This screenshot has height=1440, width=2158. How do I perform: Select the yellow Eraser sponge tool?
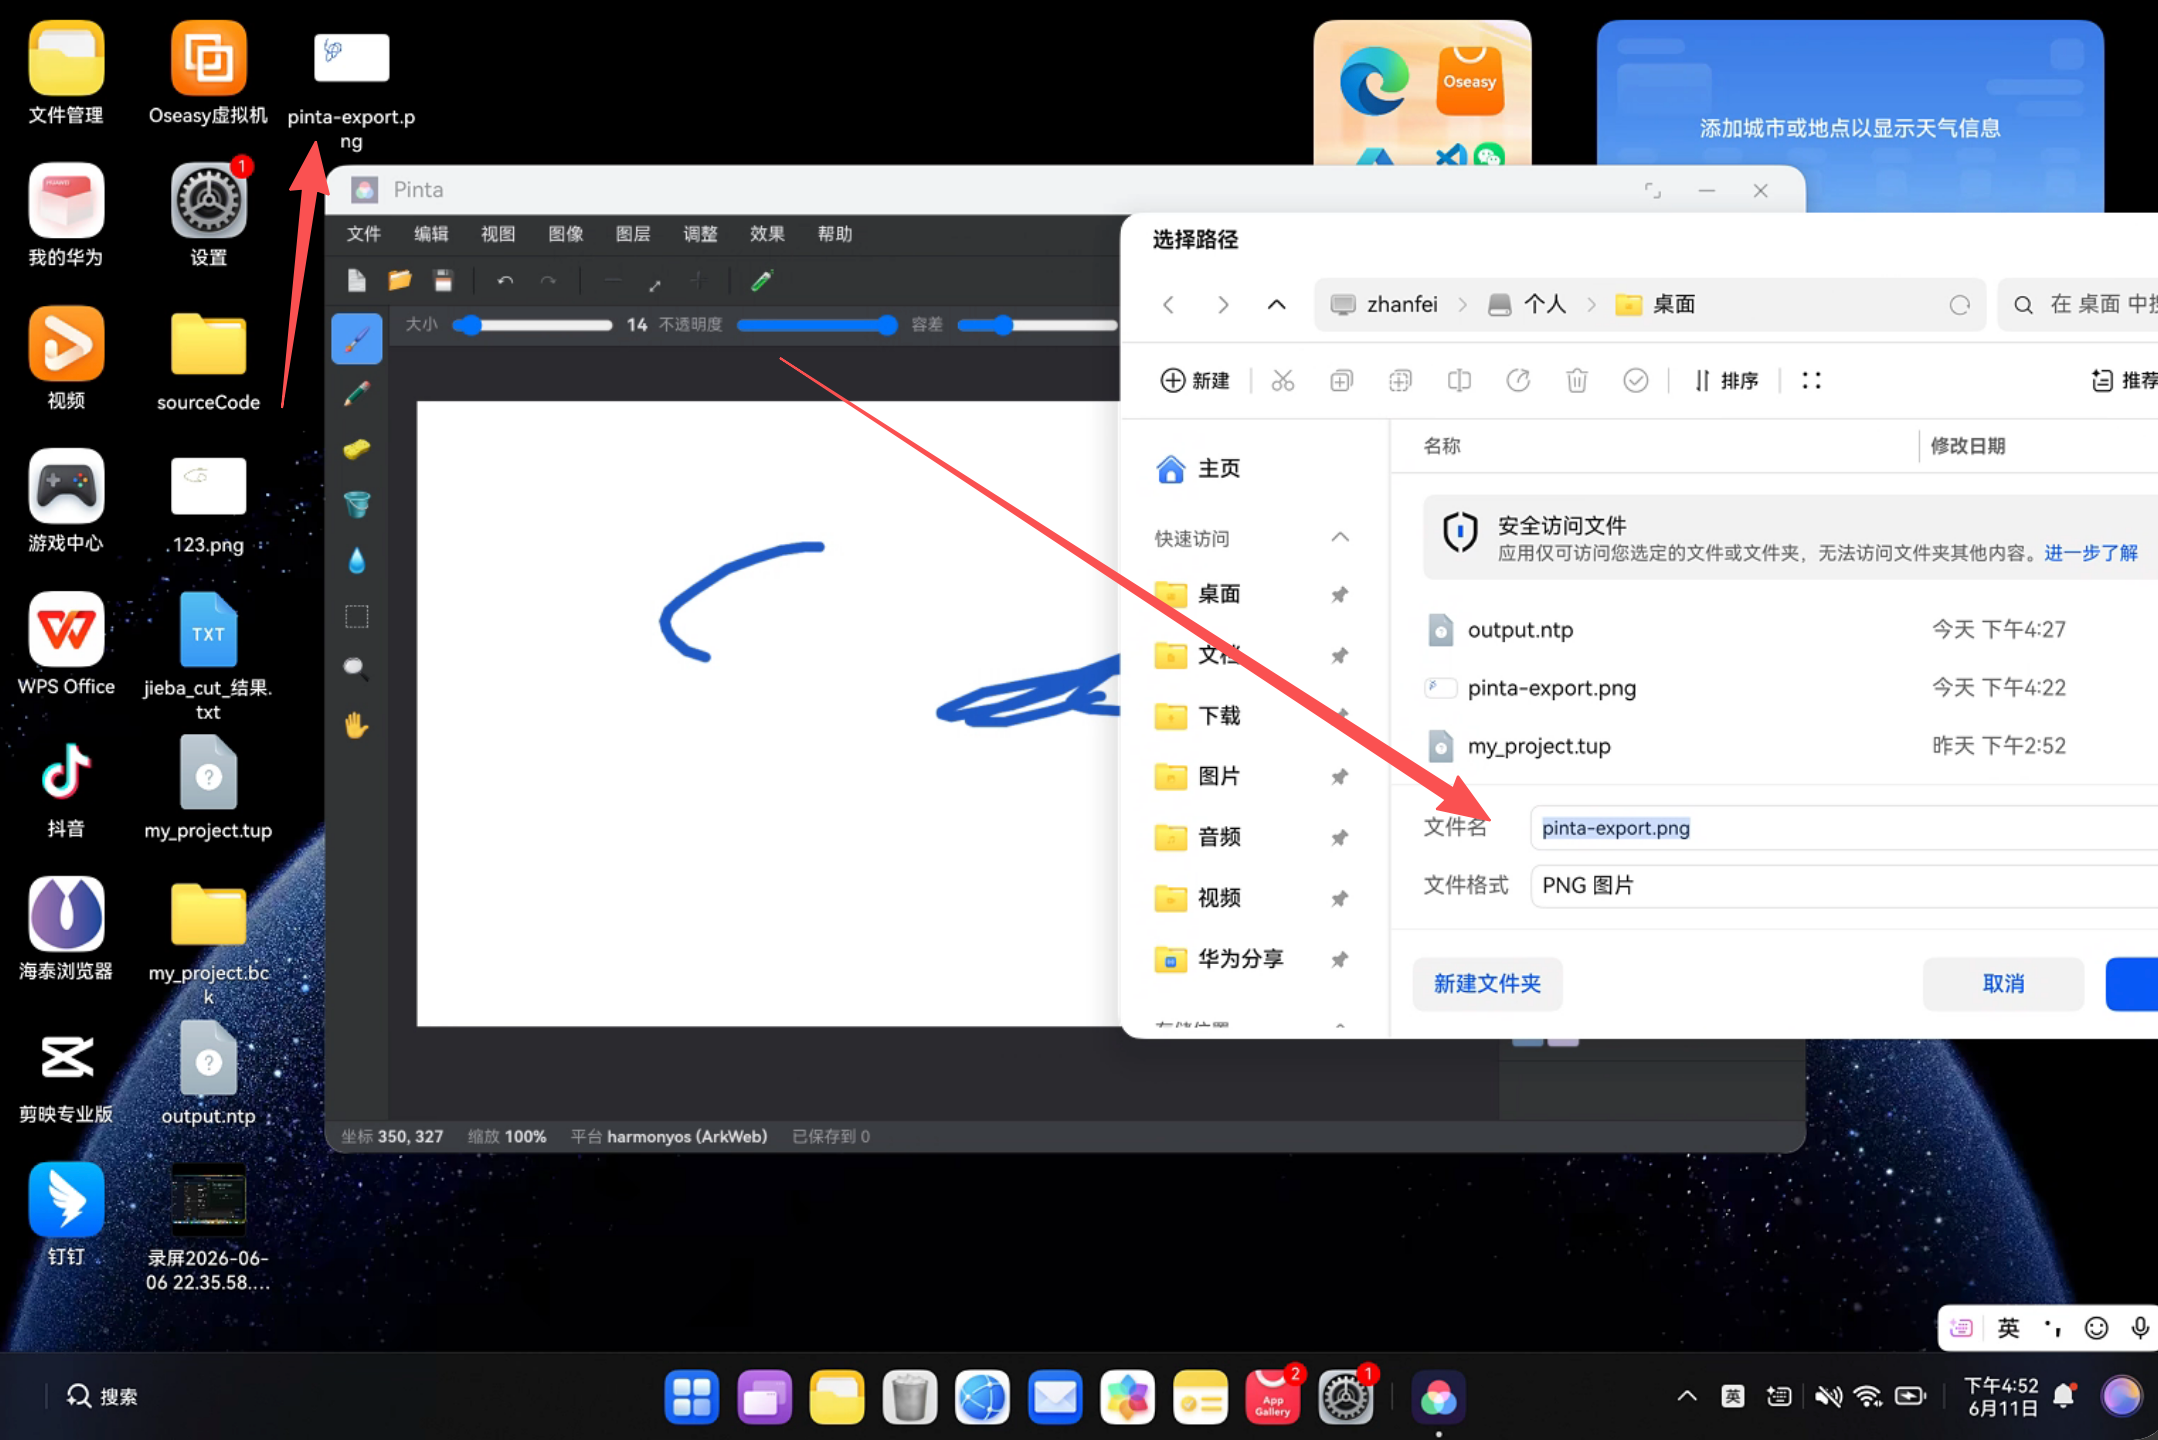pos(357,450)
